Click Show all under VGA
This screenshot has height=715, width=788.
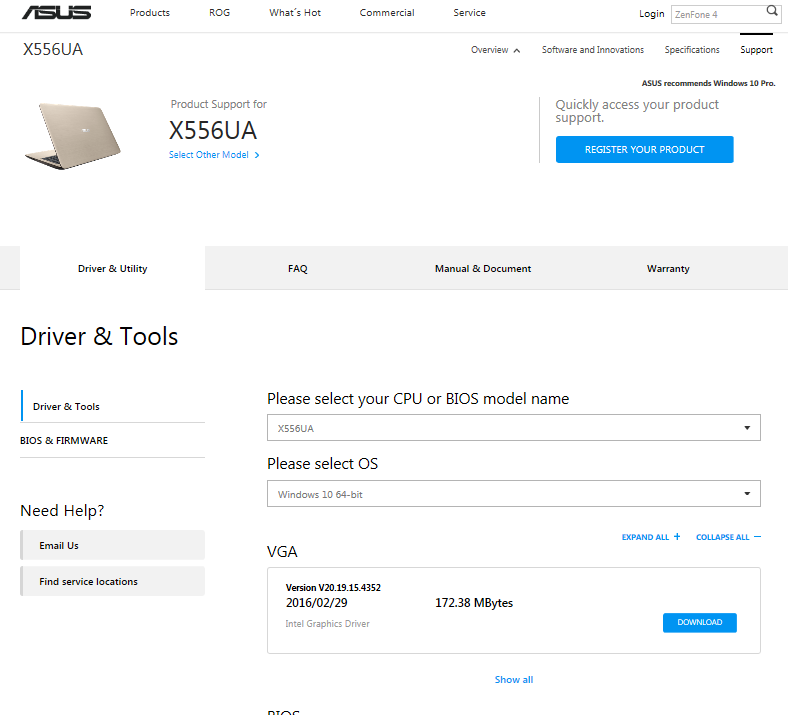tap(514, 679)
